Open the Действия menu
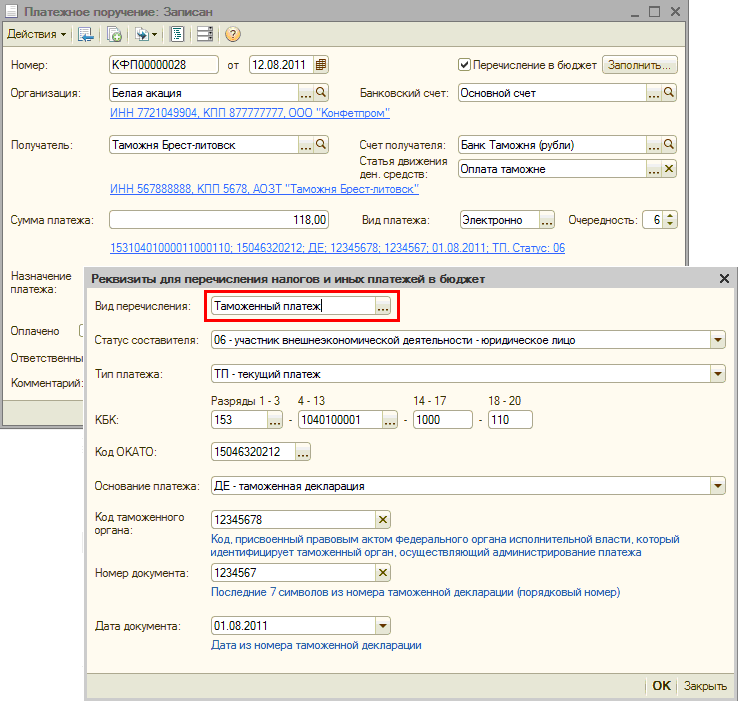The height and width of the screenshot is (701, 738). tap(36, 34)
